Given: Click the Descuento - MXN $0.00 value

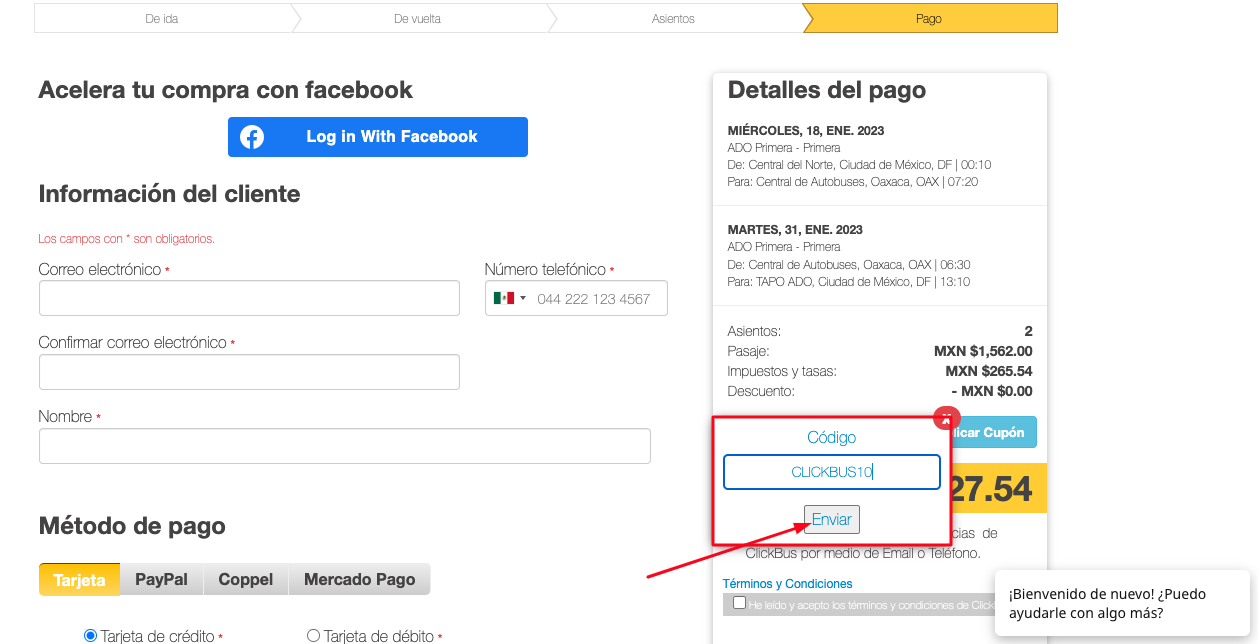Looking at the screenshot, I should 992,391.
